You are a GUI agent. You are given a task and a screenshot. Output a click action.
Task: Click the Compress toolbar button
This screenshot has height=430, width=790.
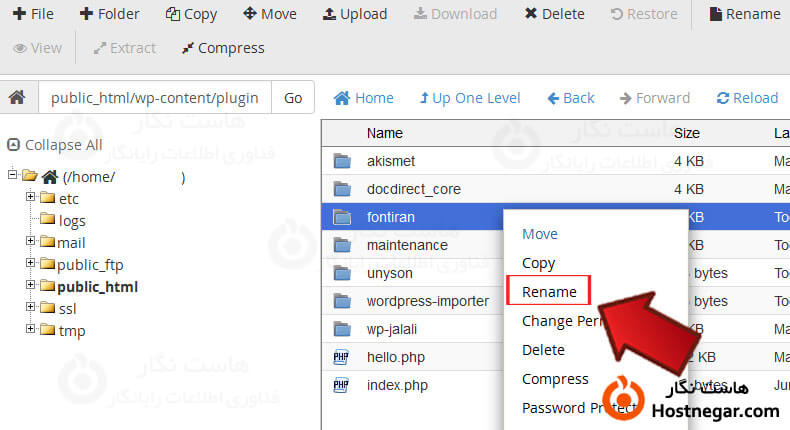coord(223,48)
